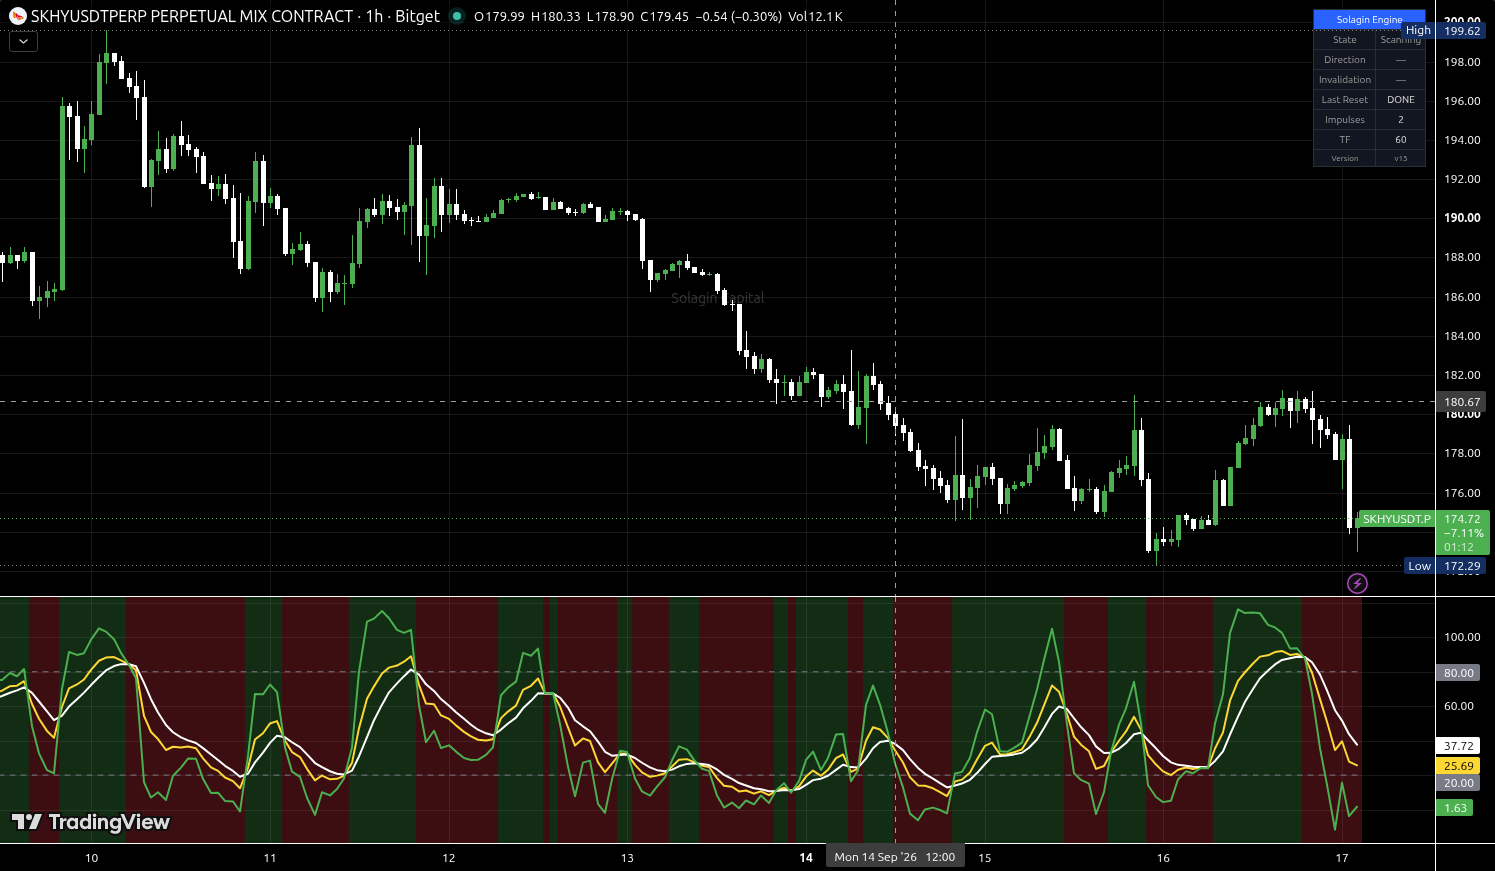
Task: Click the Low 172.29 price label
Action: (x=1445, y=566)
